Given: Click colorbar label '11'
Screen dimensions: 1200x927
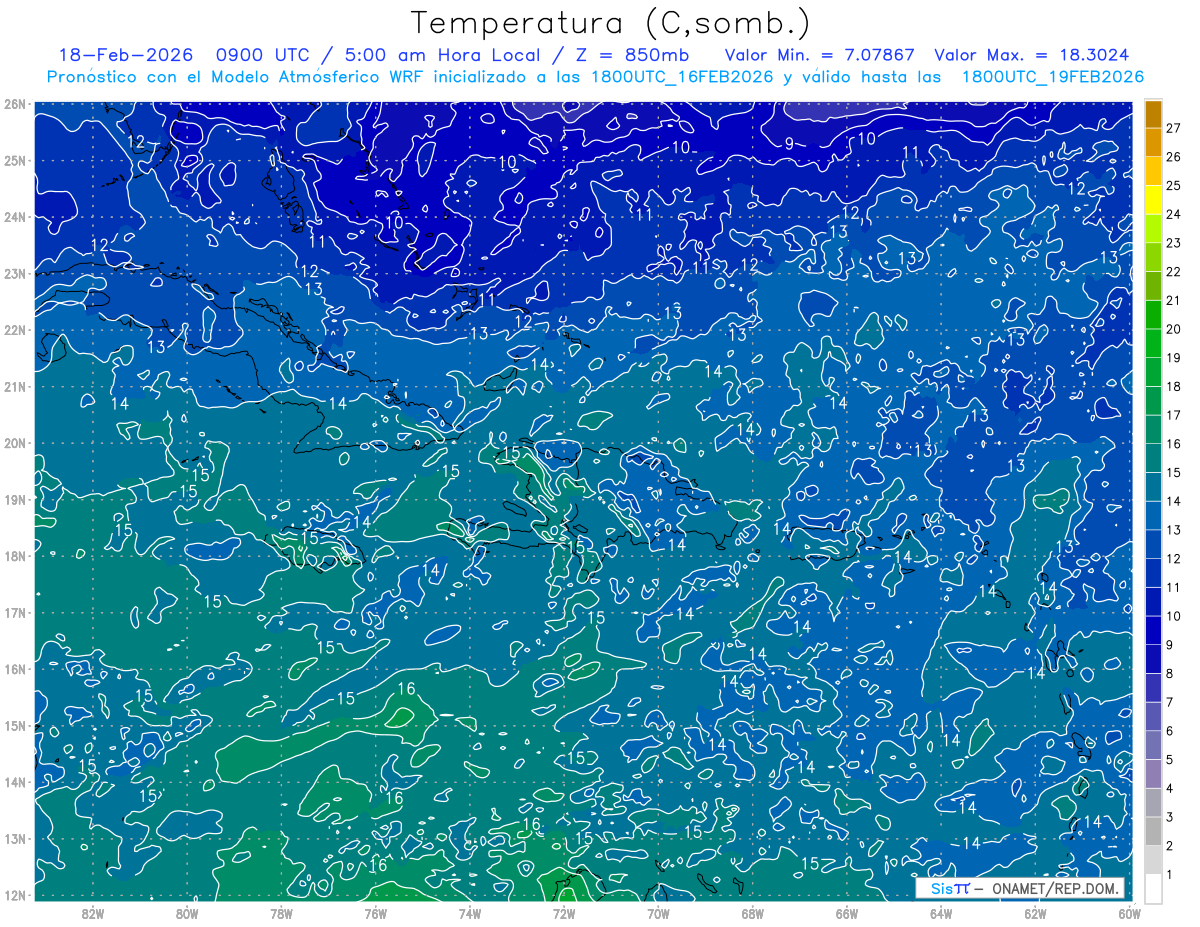Looking at the screenshot, I should pyautogui.click(x=1173, y=587).
